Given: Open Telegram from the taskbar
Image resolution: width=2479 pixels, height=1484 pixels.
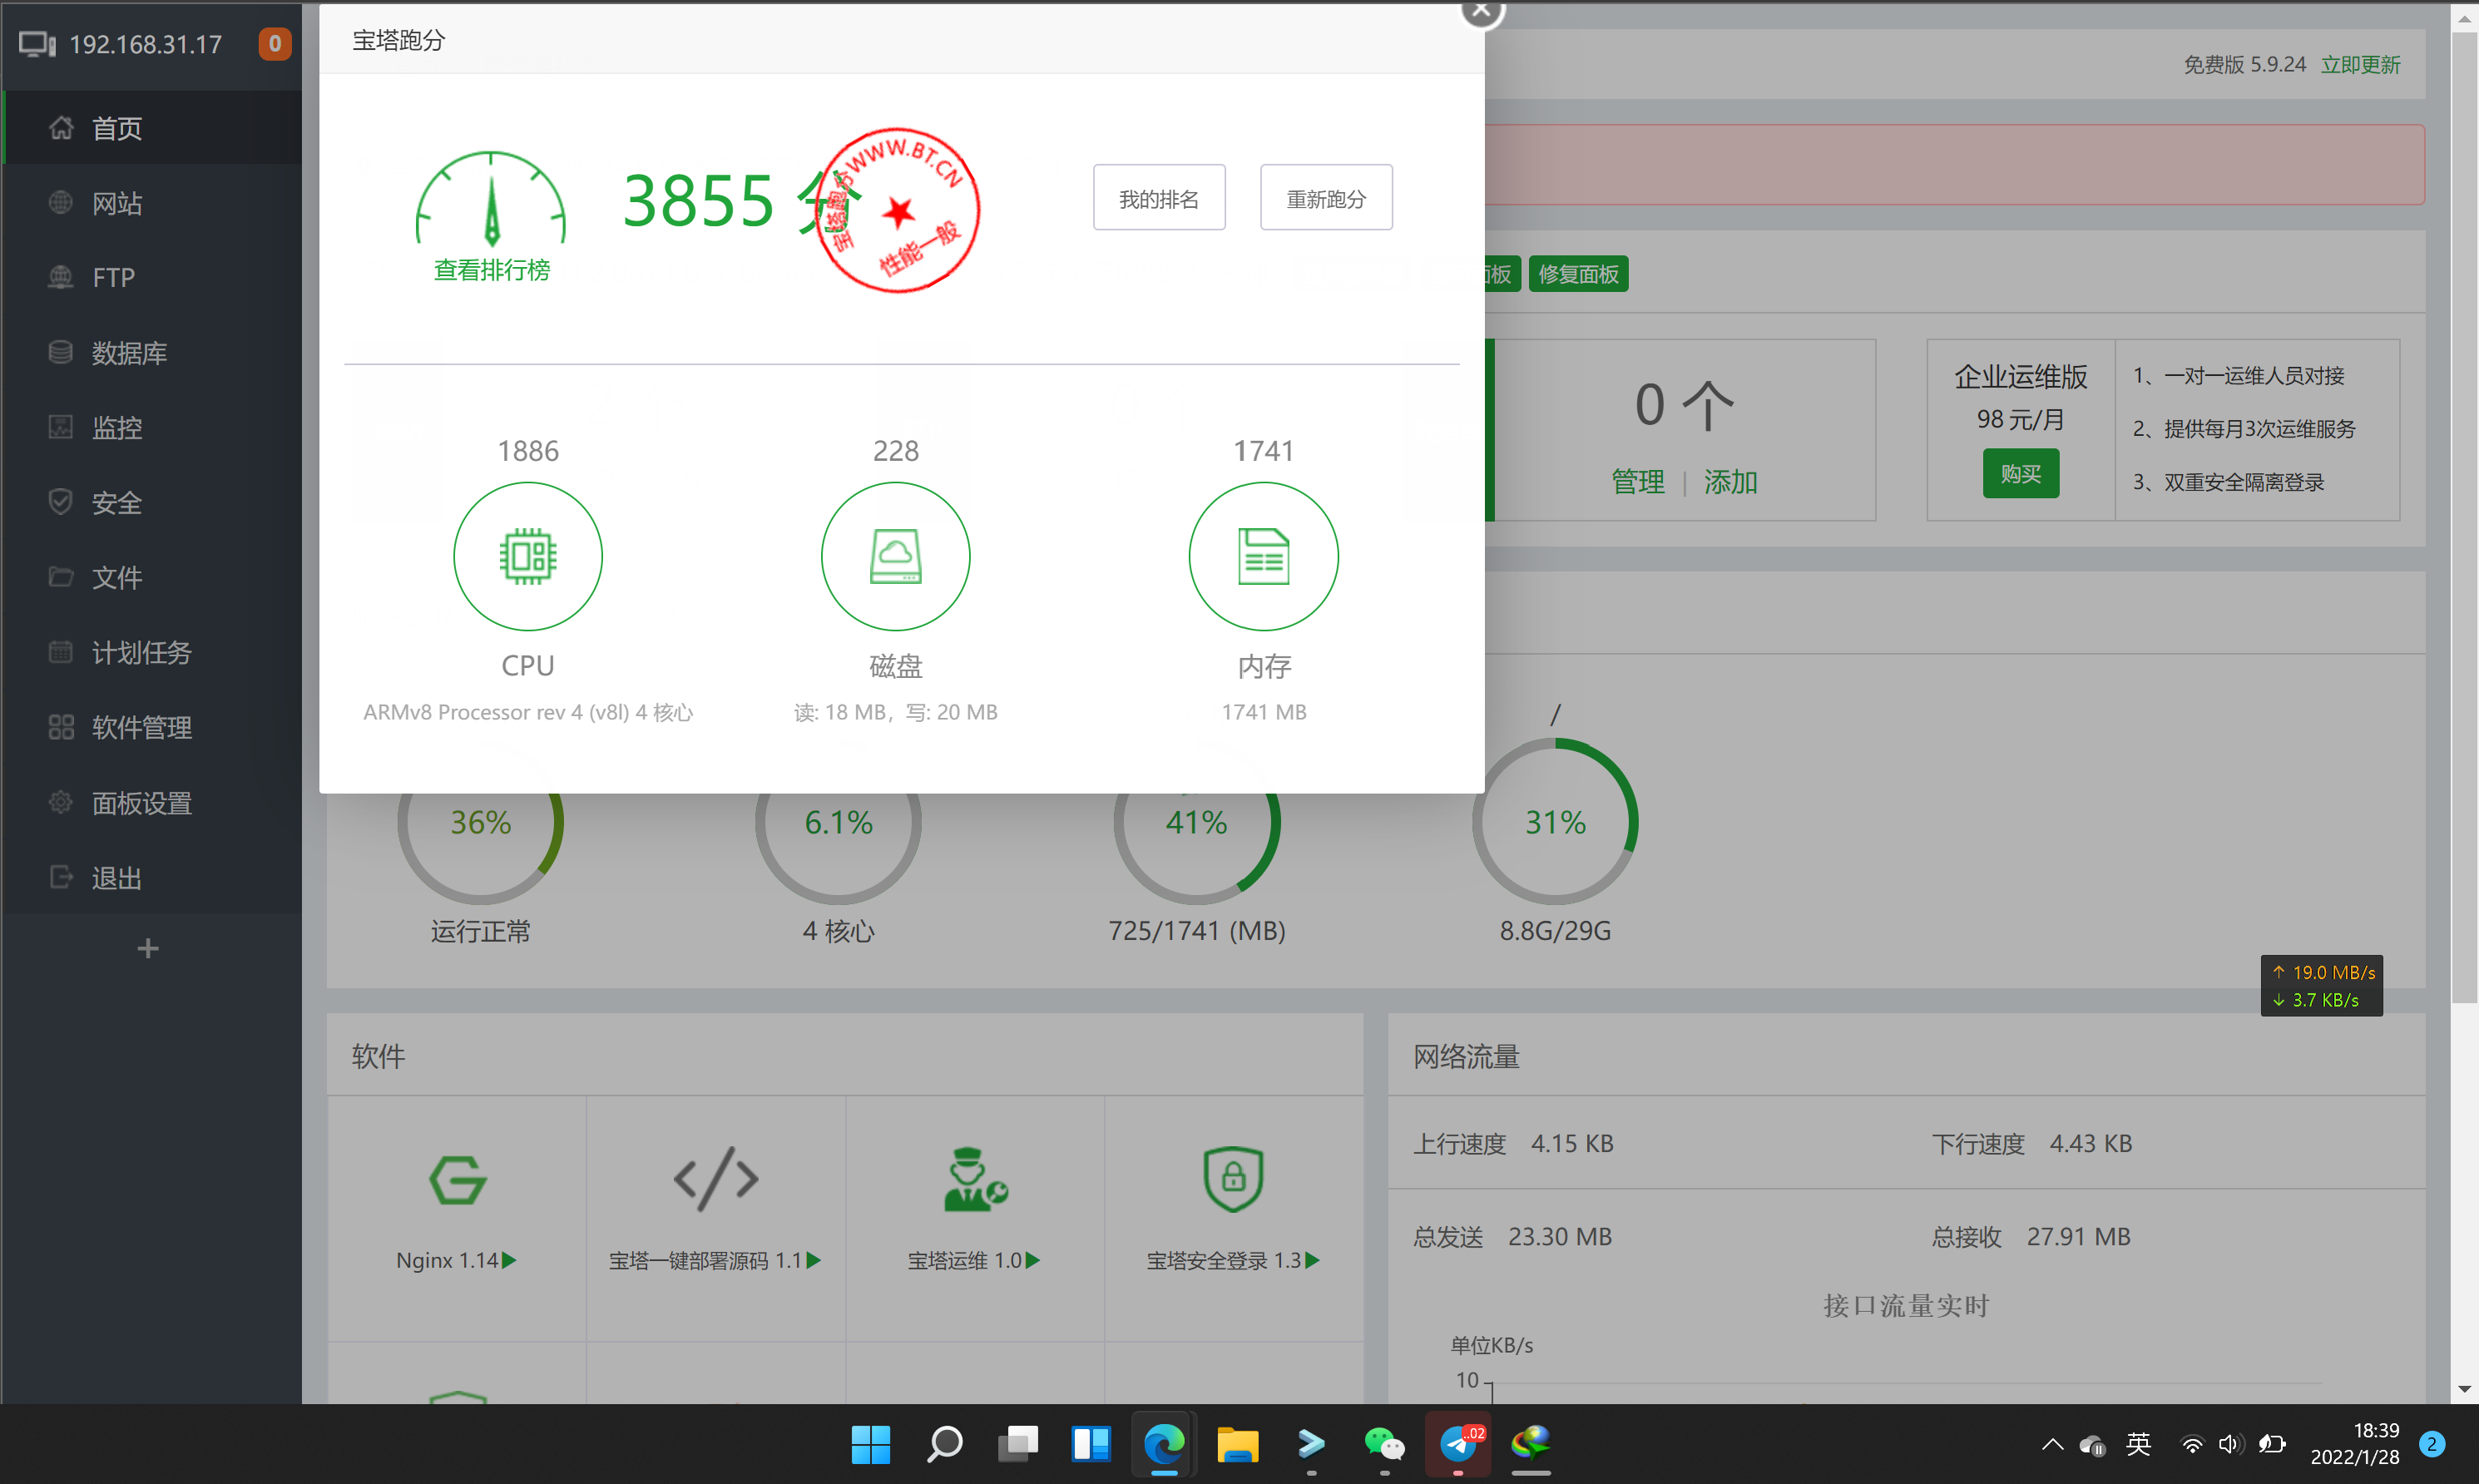Looking at the screenshot, I should pos(1458,1445).
